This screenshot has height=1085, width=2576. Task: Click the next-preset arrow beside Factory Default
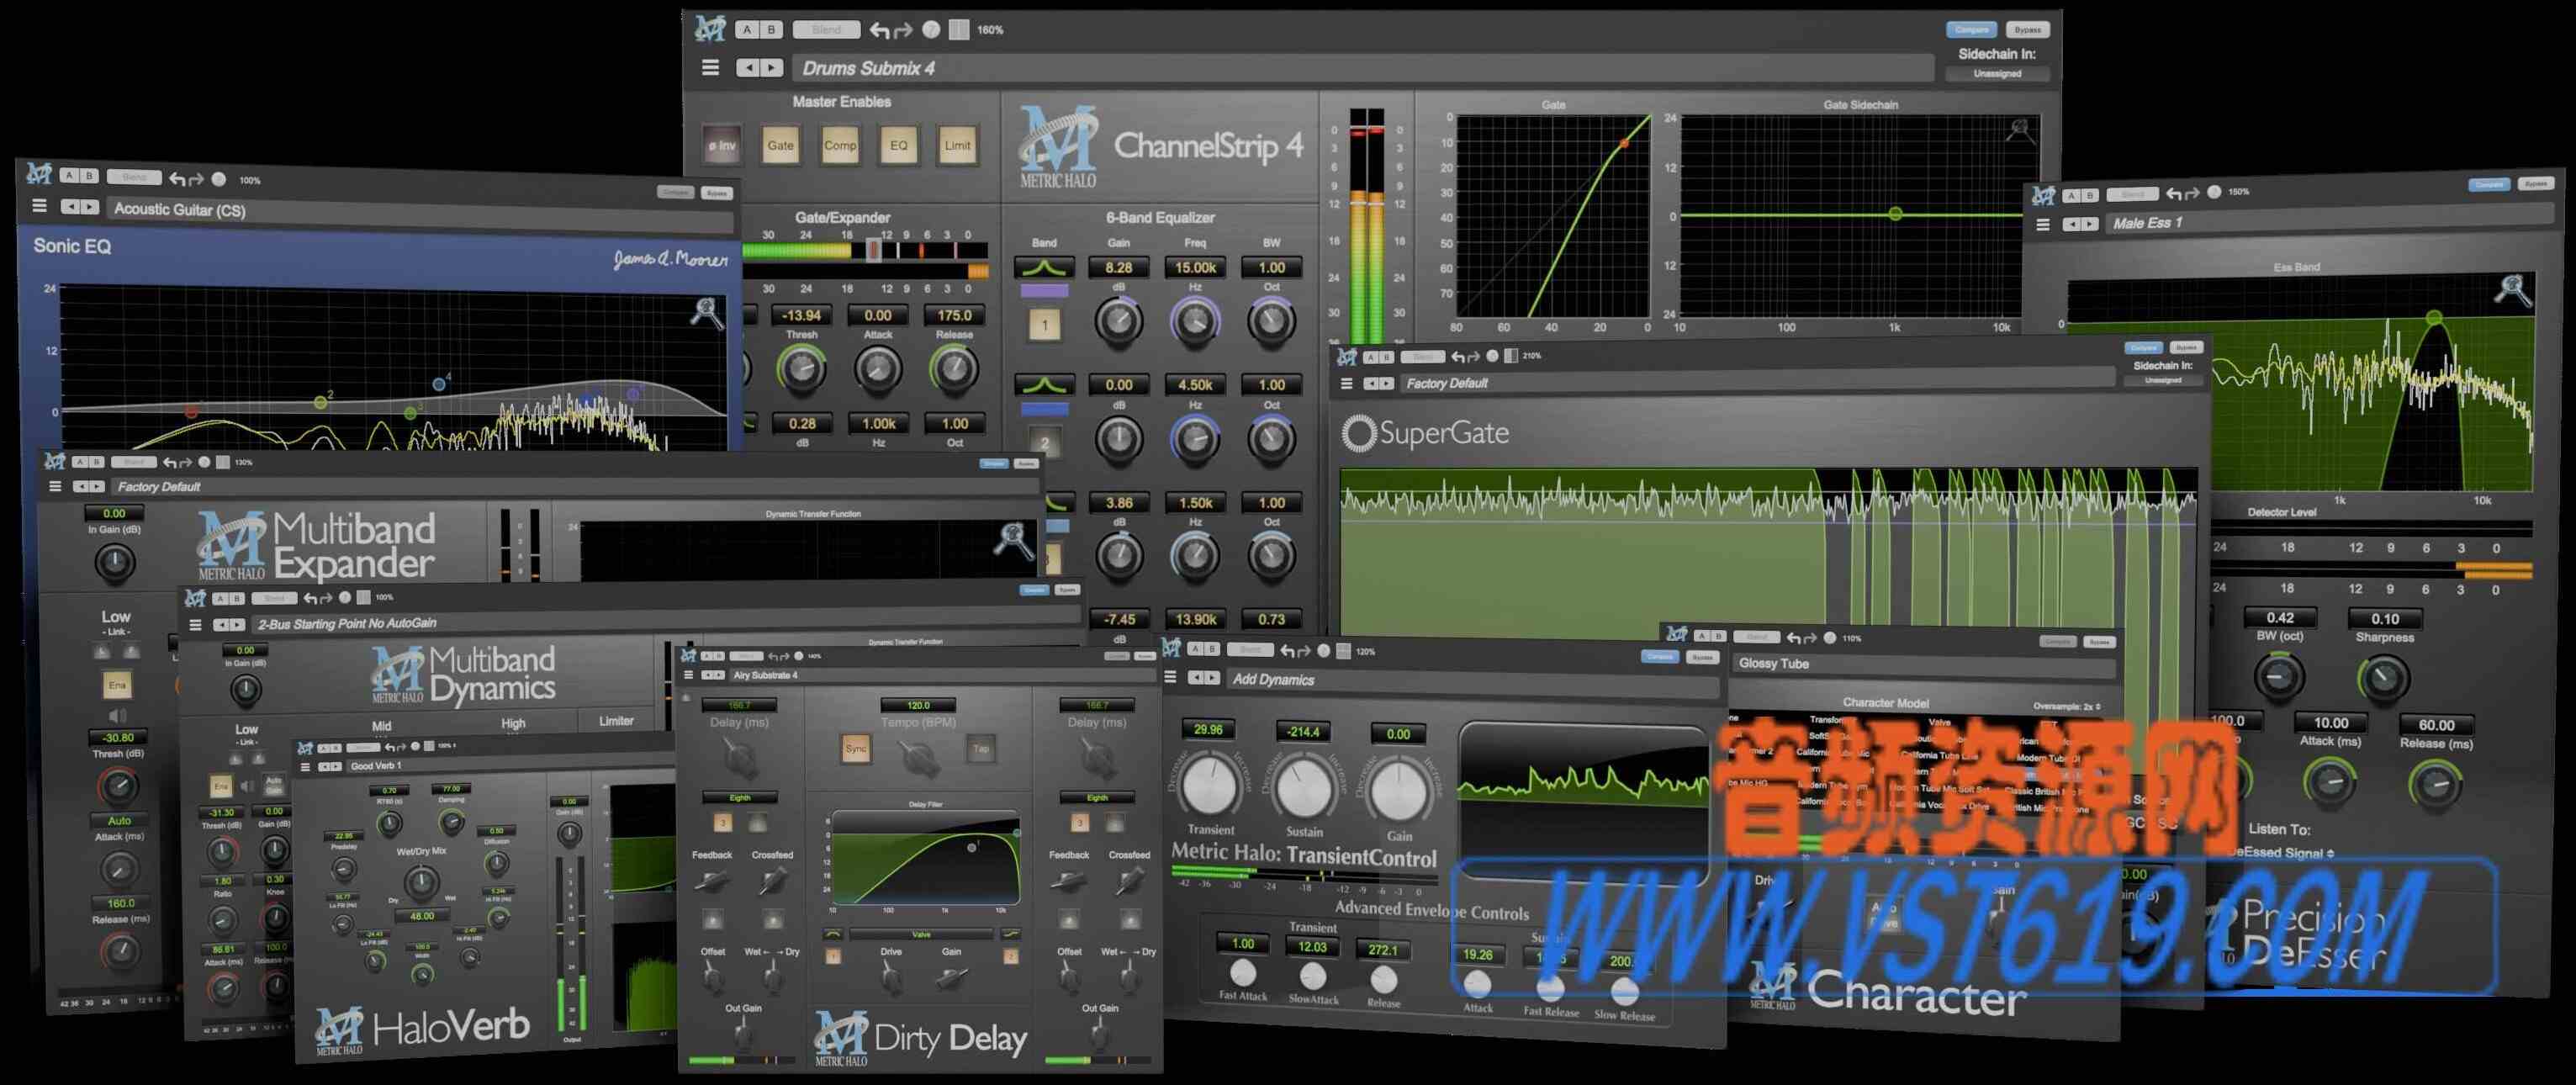click(1386, 383)
